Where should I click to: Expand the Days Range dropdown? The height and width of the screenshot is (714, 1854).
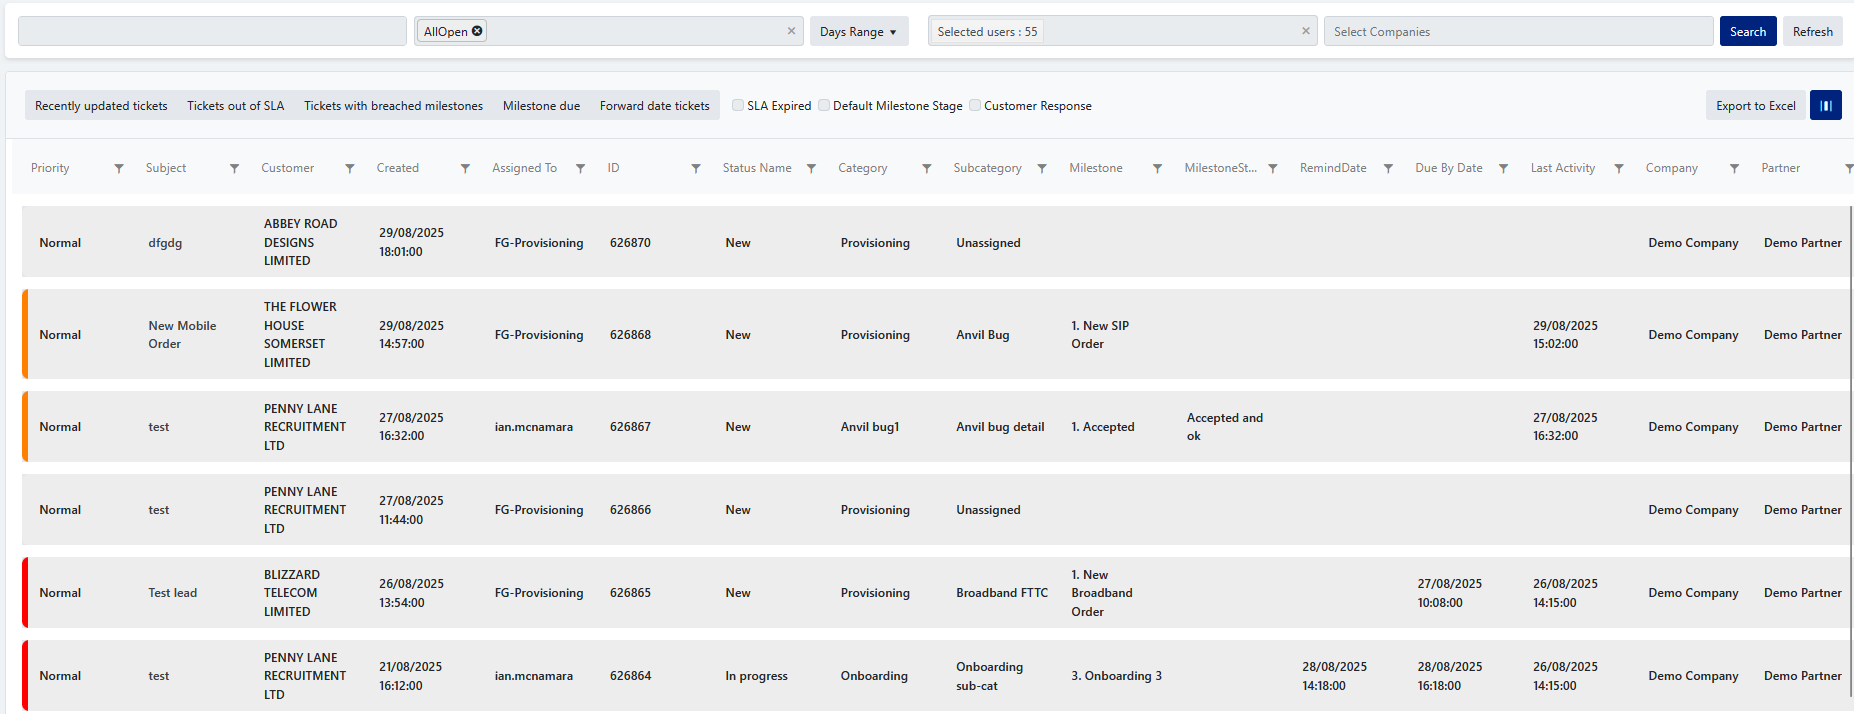tap(858, 32)
